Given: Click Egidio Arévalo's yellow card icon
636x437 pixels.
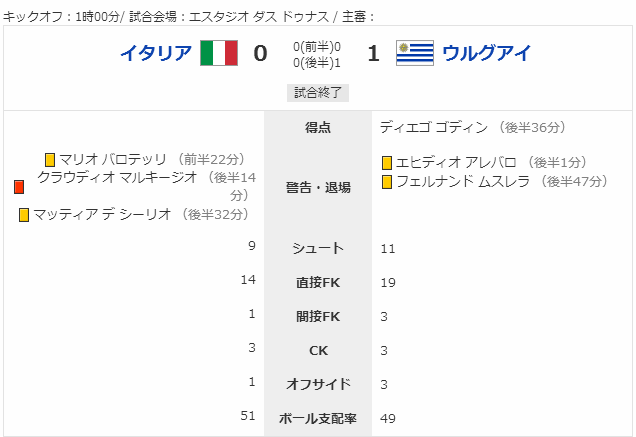Looking at the screenshot, I should pyautogui.click(x=387, y=163).
